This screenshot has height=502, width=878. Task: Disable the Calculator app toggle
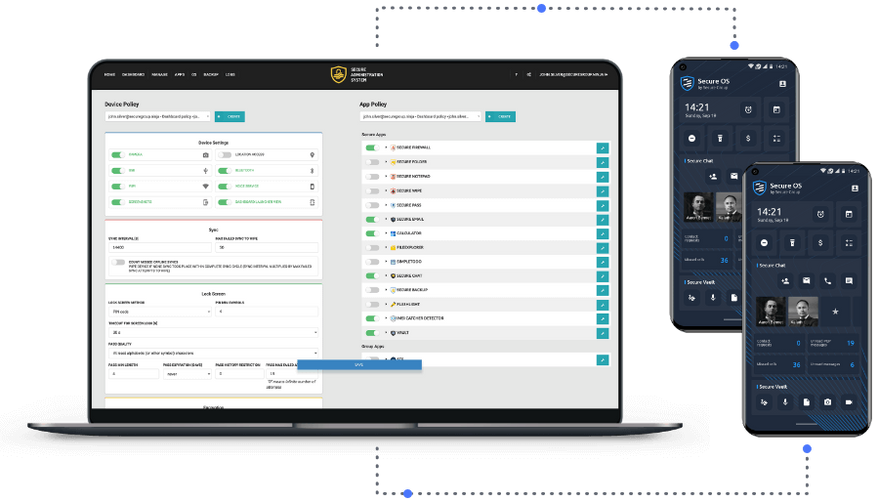372,233
